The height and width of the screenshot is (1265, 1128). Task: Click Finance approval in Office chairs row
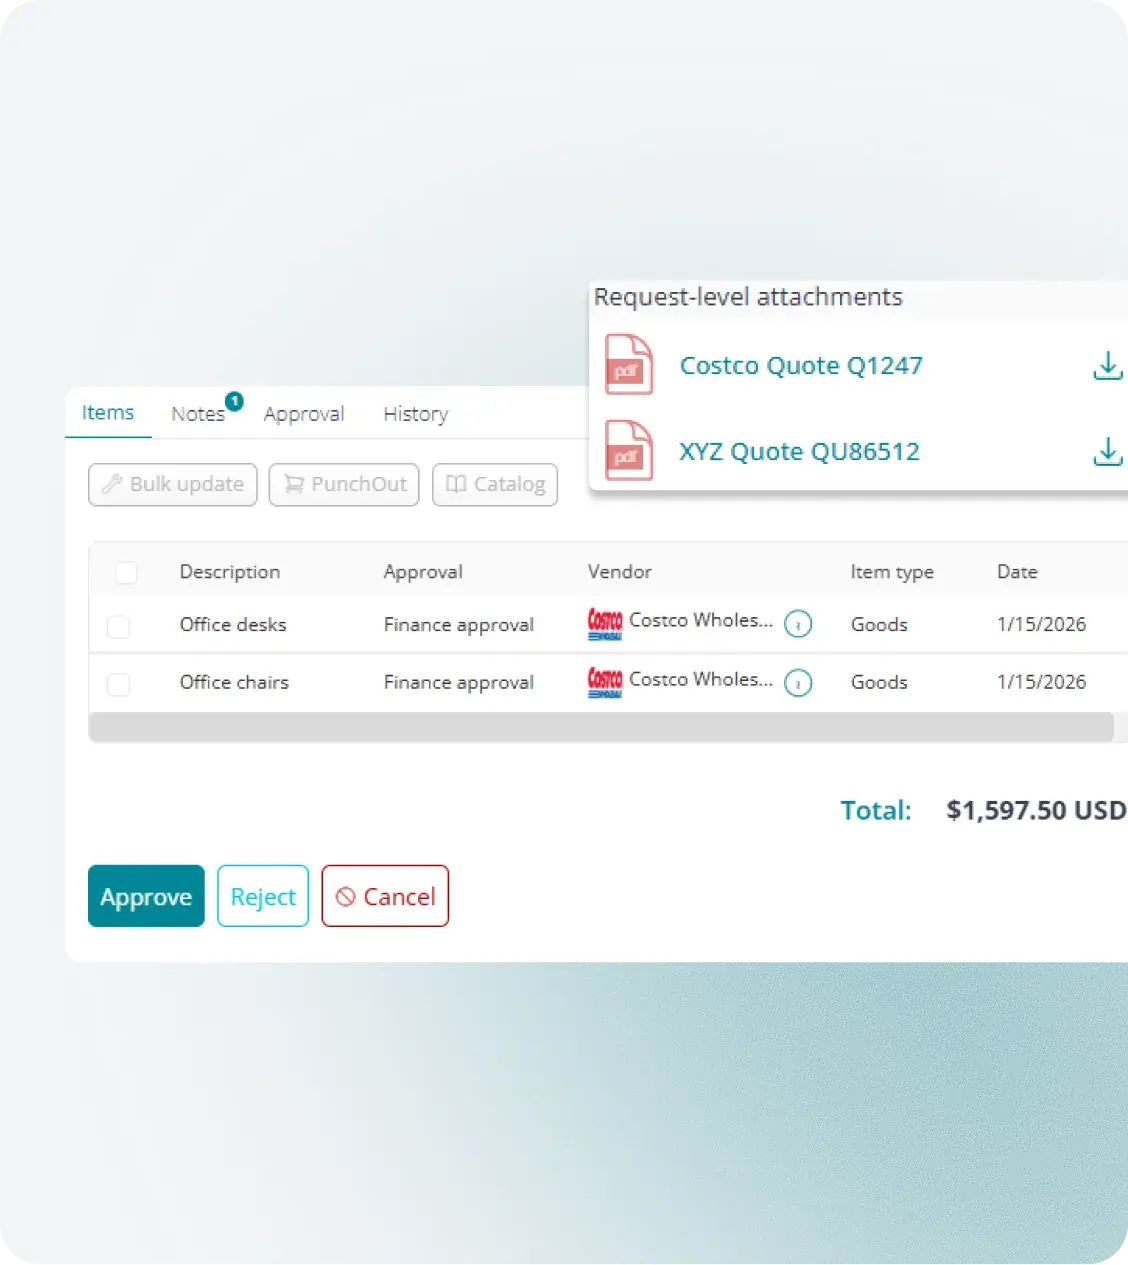[x=459, y=682]
